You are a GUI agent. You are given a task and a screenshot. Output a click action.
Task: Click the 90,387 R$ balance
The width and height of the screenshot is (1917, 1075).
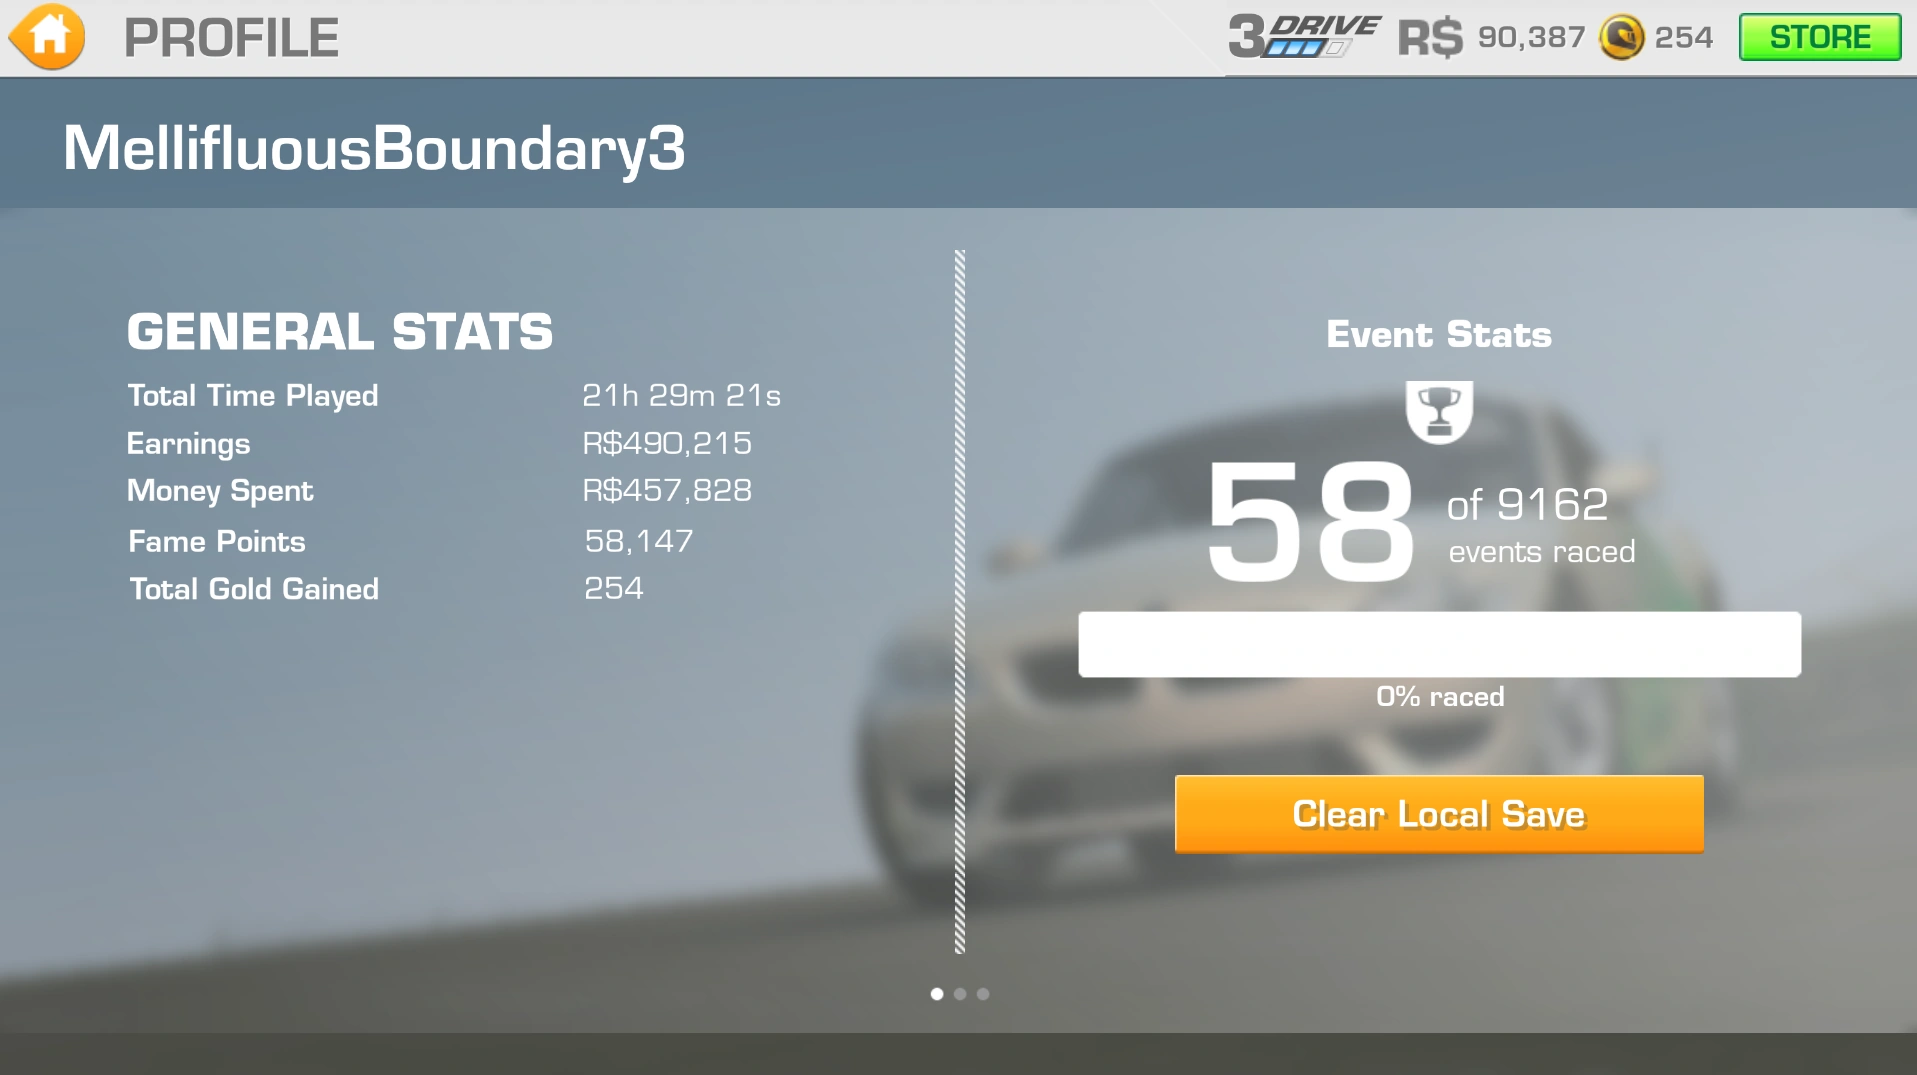(x=1531, y=38)
